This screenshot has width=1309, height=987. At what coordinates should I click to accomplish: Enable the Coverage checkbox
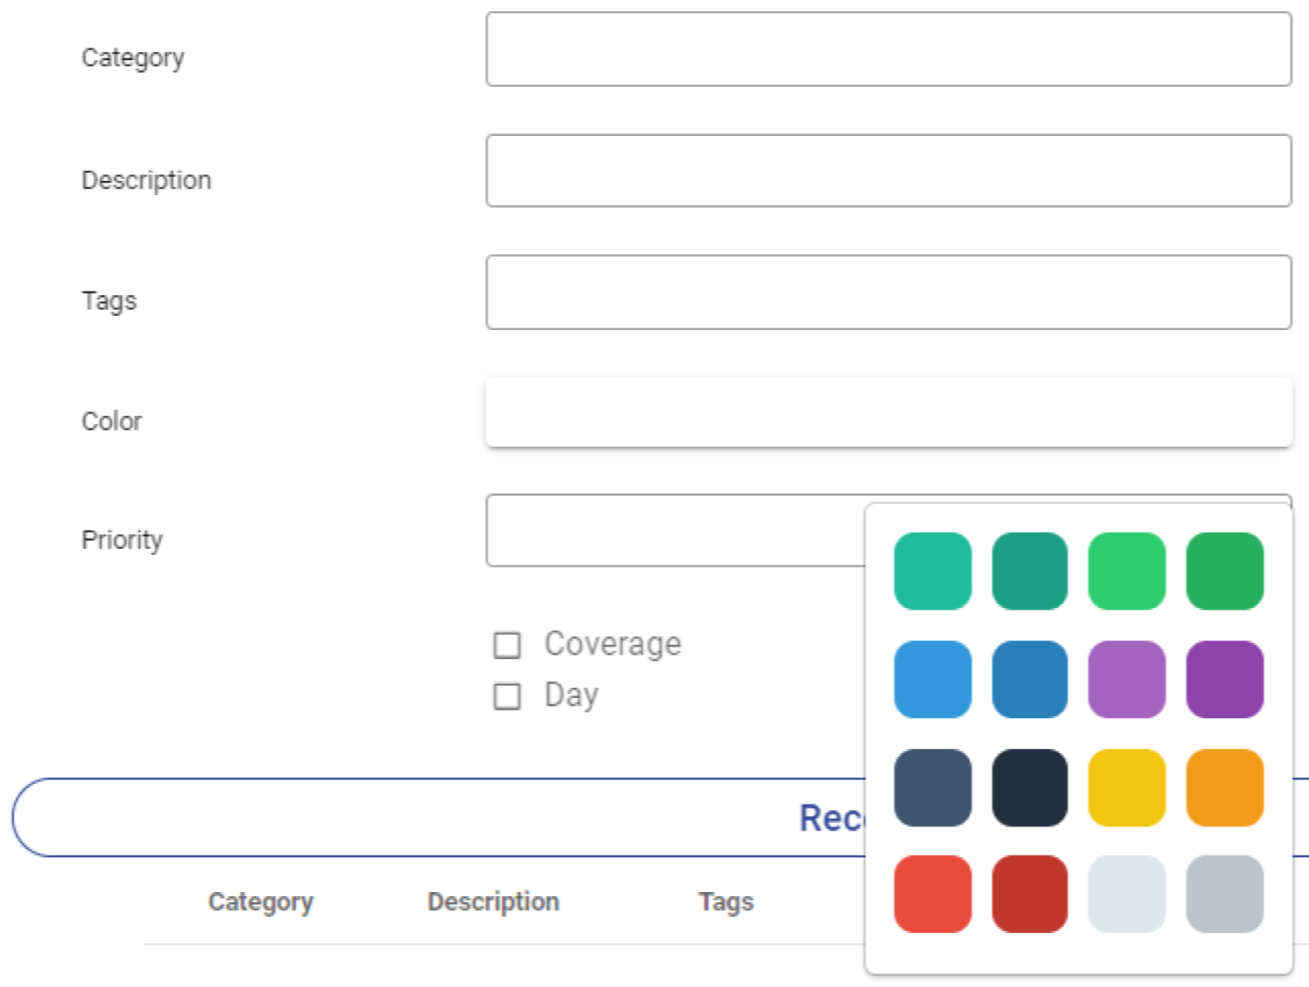click(x=507, y=645)
